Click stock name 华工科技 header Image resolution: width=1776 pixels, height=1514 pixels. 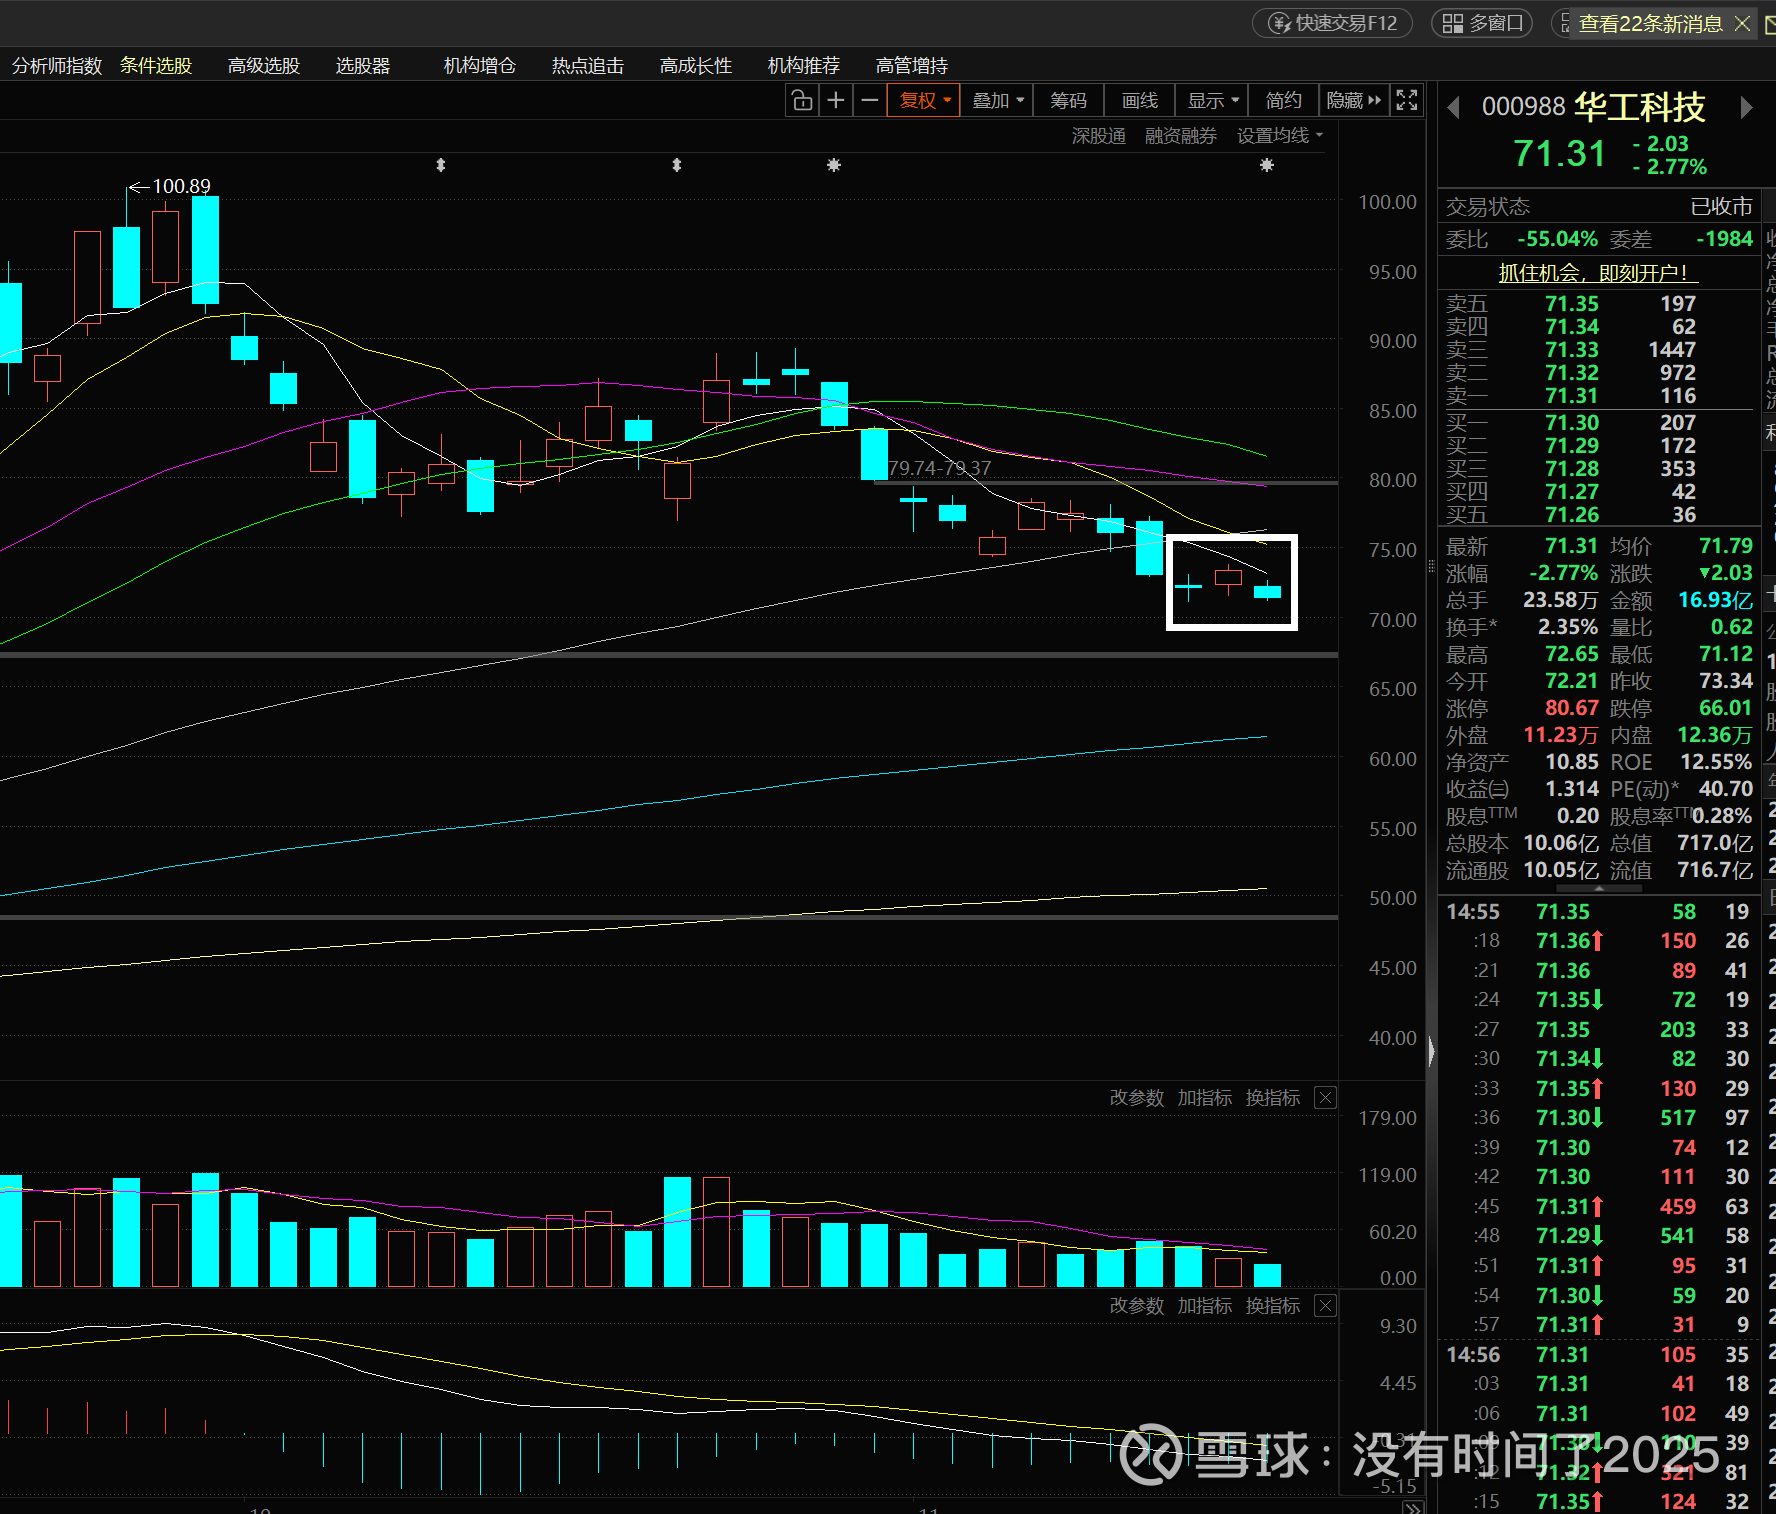pyautogui.click(x=1640, y=107)
